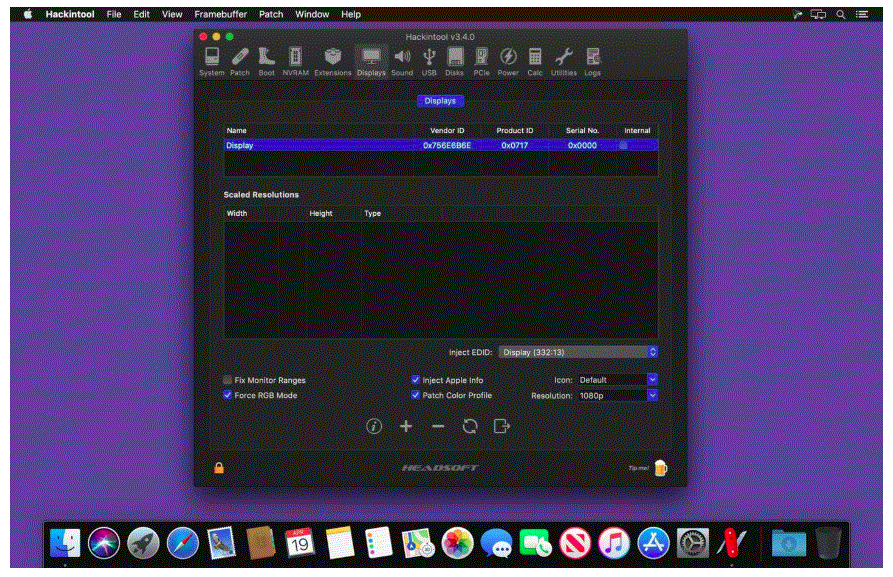Click the info icon below checkboxes
The image size is (893, 577).
pos(374,426)
